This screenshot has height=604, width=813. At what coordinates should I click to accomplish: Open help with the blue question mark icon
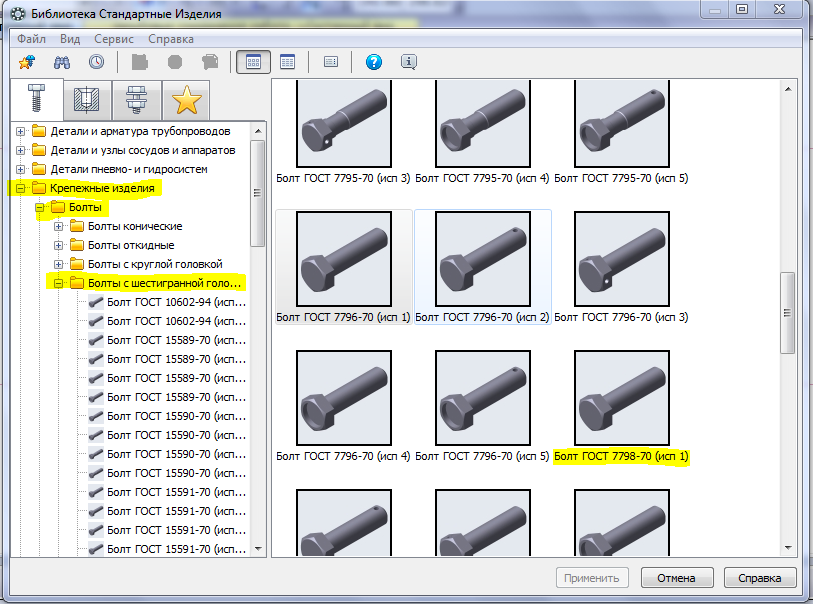point(374,62)
